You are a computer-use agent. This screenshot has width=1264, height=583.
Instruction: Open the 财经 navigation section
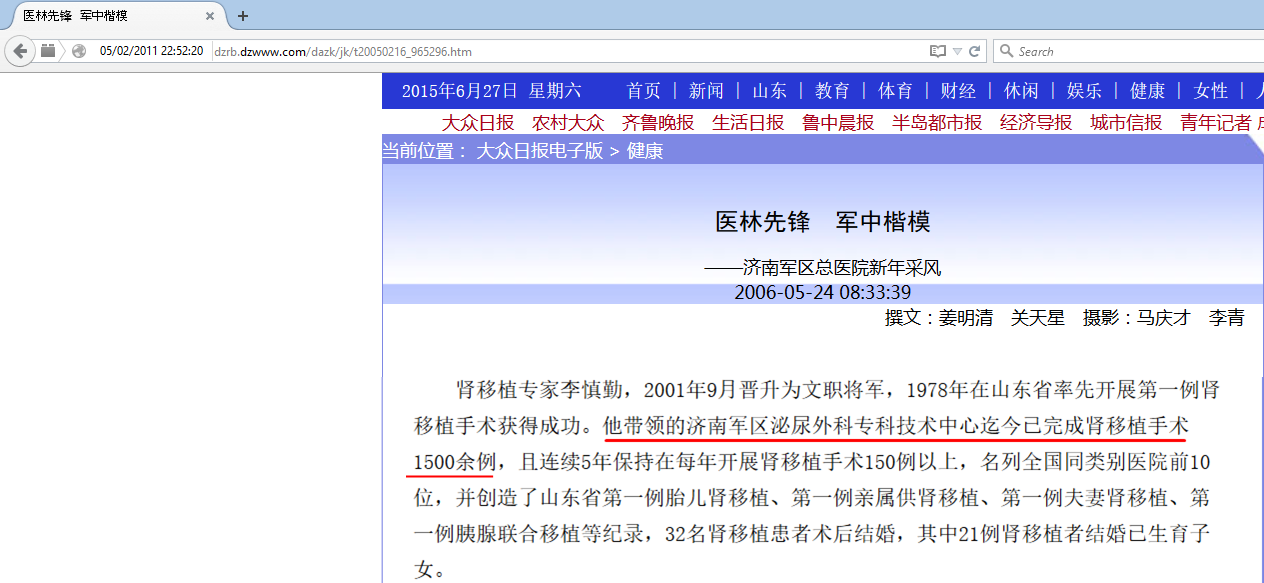point(958,91)
